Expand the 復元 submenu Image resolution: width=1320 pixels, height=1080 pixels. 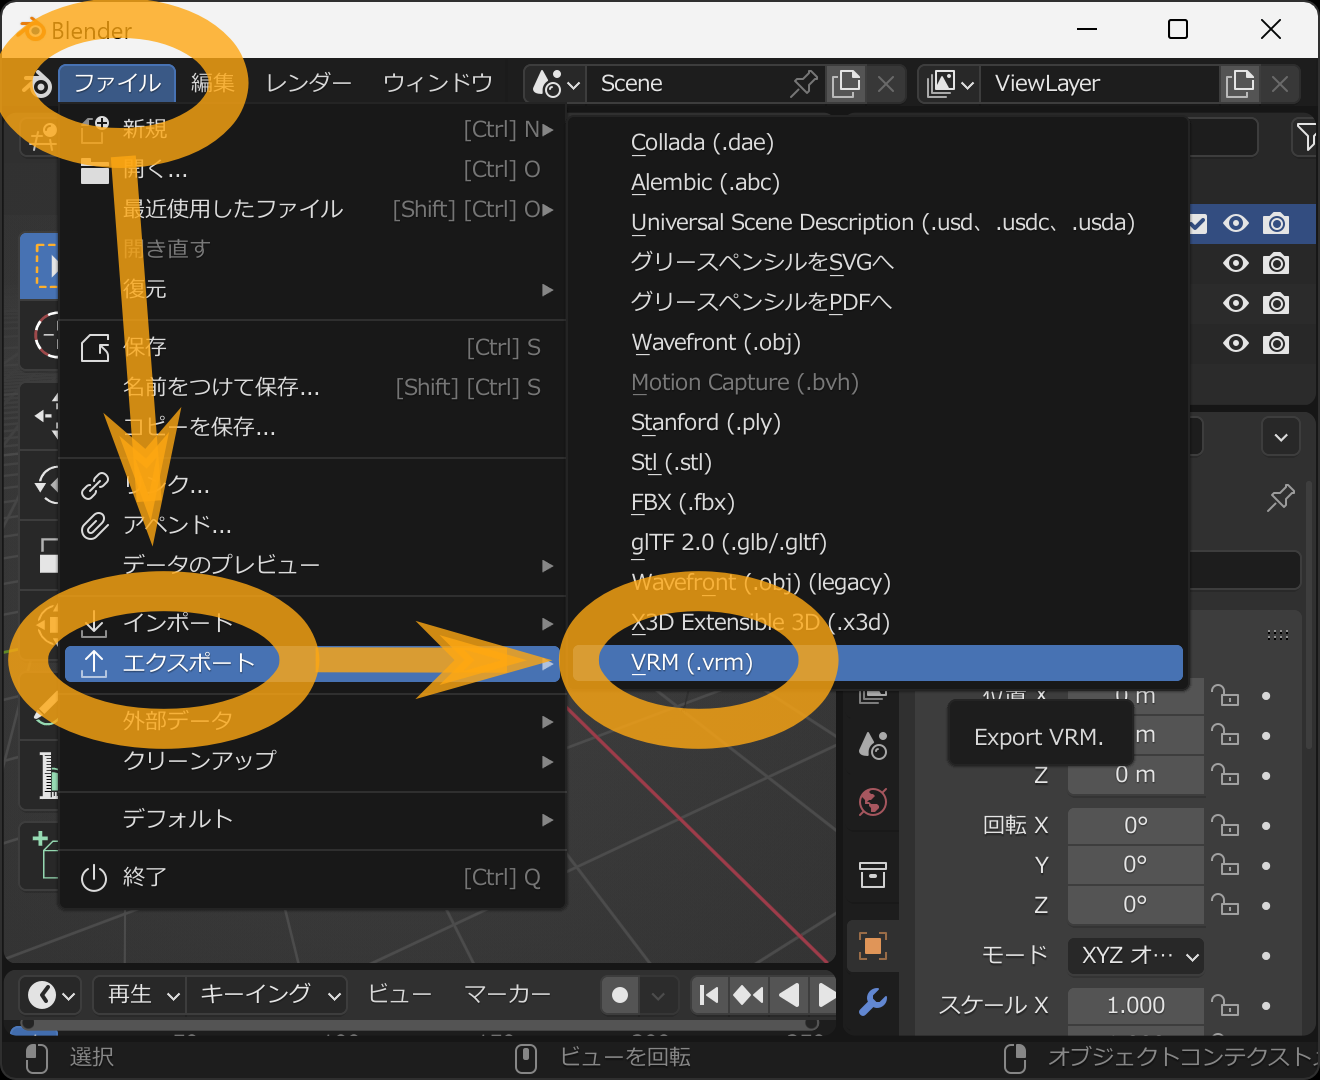pyautogui.click(x=312, y=289)
